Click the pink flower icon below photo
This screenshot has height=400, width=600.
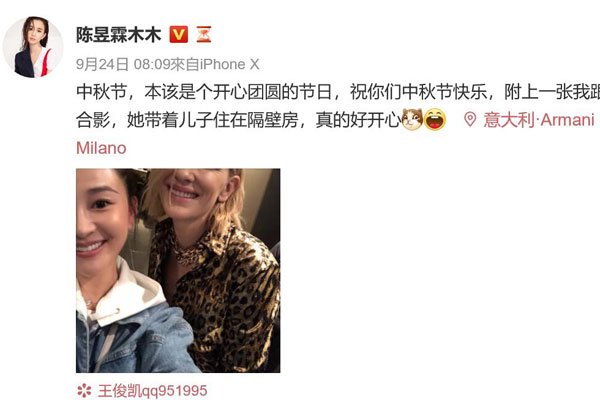pos(84,390)
